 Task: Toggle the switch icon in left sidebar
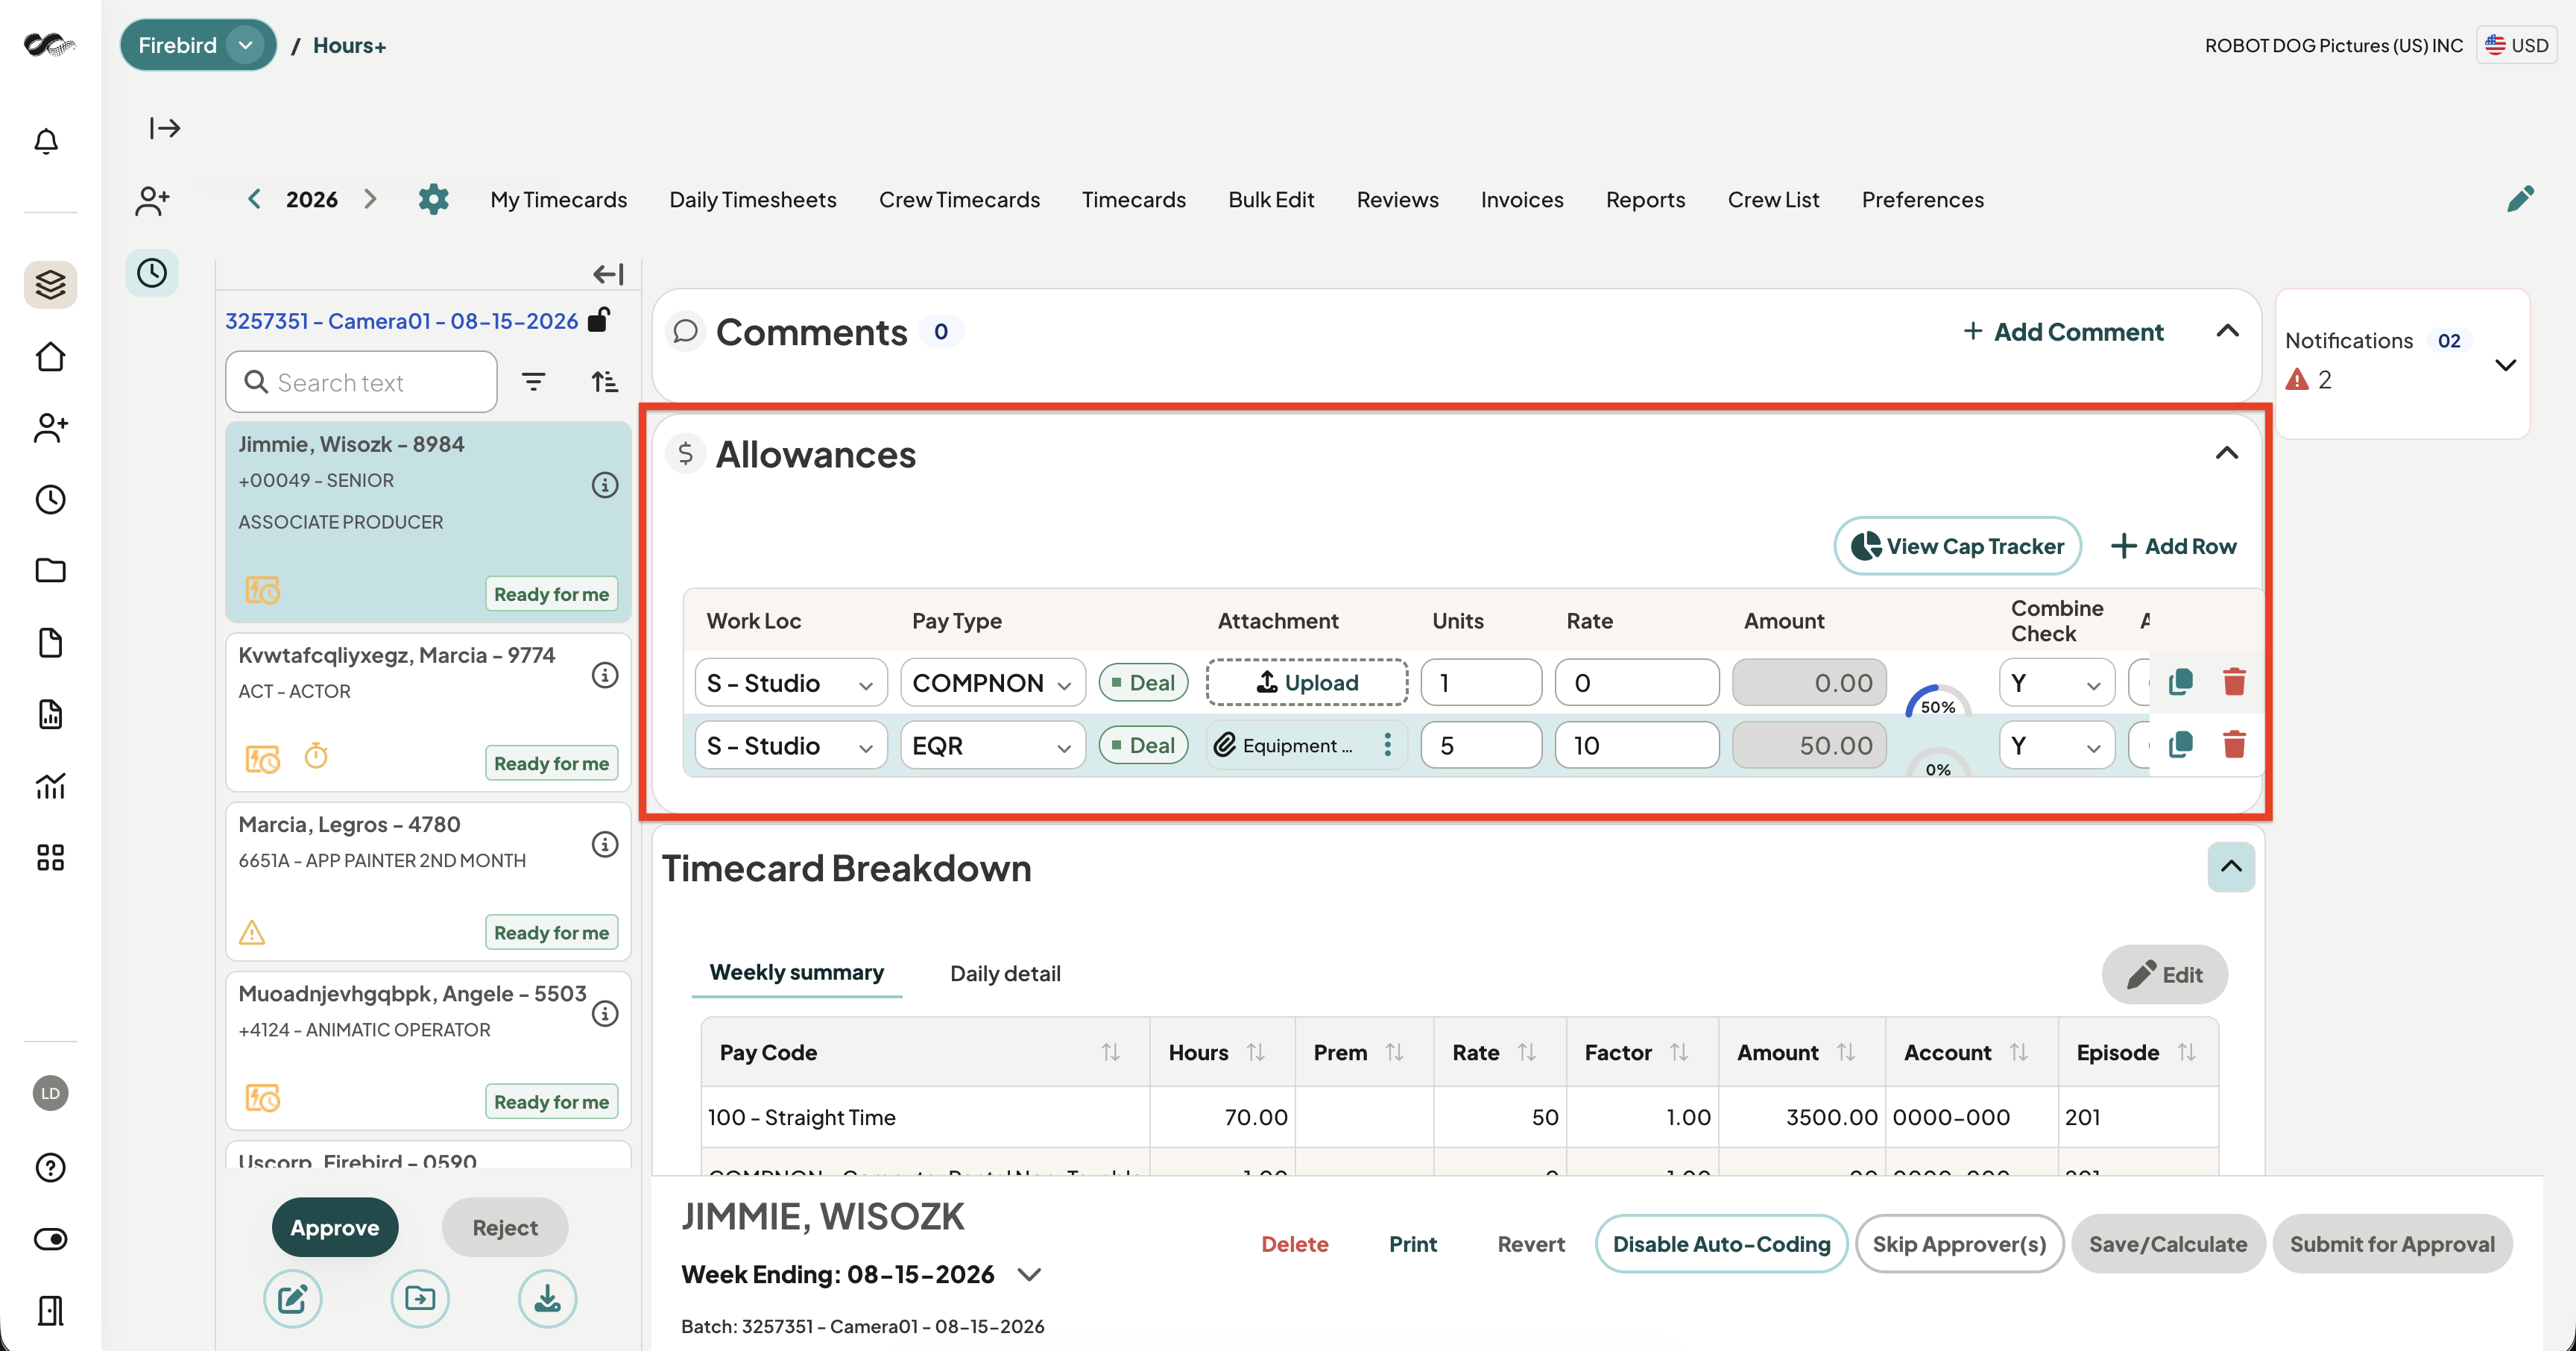(50, 1239)
